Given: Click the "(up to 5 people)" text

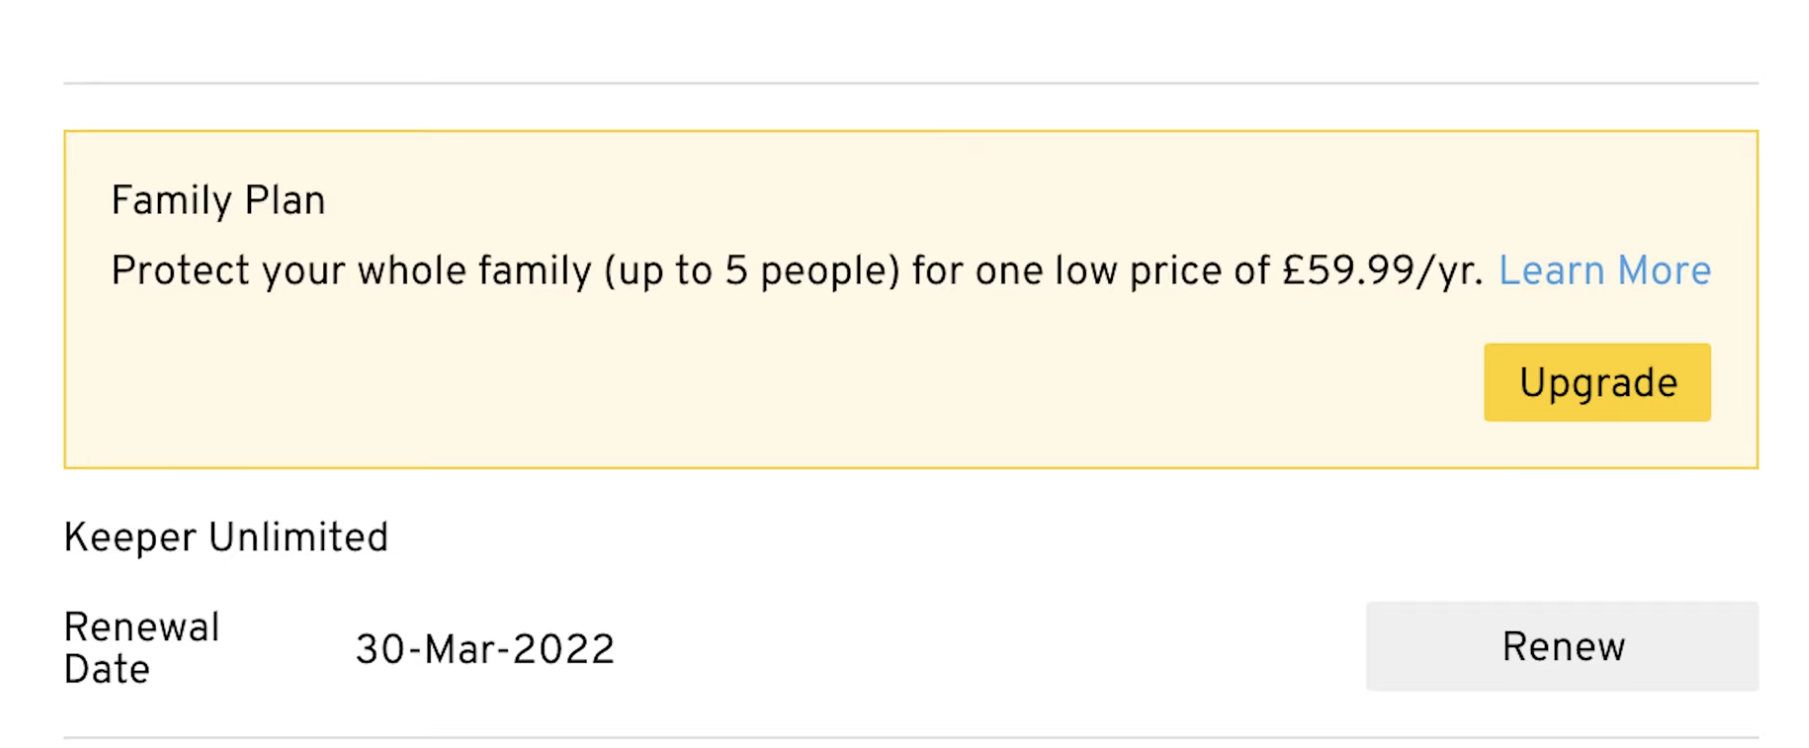Looking at the screenshot, I should pyautogui.click(x=752, y=271).
